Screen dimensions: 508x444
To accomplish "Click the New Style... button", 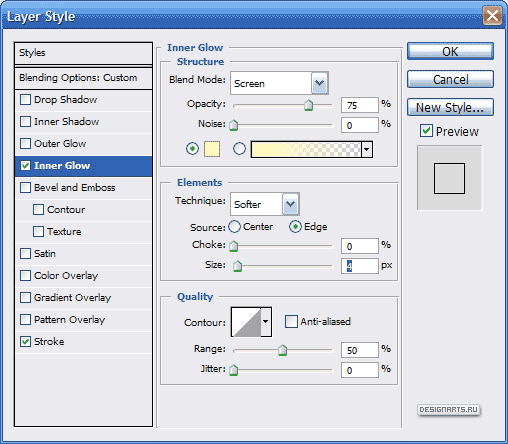I will [450, 107].
